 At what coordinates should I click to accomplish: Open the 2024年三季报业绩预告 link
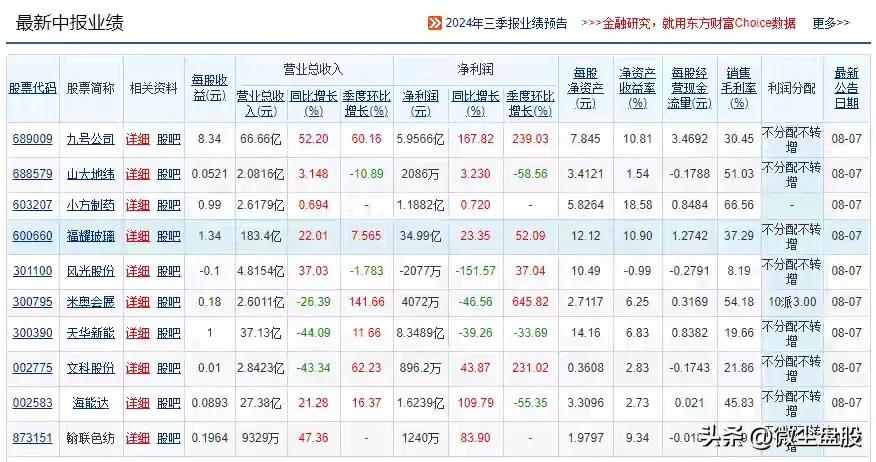coord(506,23)
